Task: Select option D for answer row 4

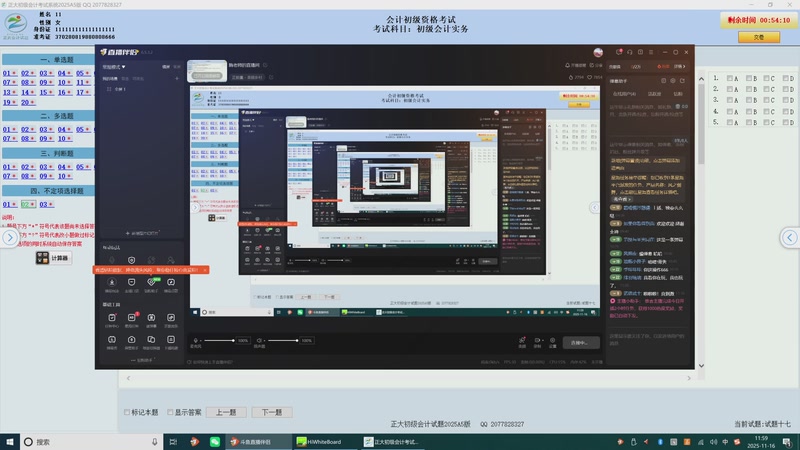Action: pyautogui.click(x=785, y=111)
